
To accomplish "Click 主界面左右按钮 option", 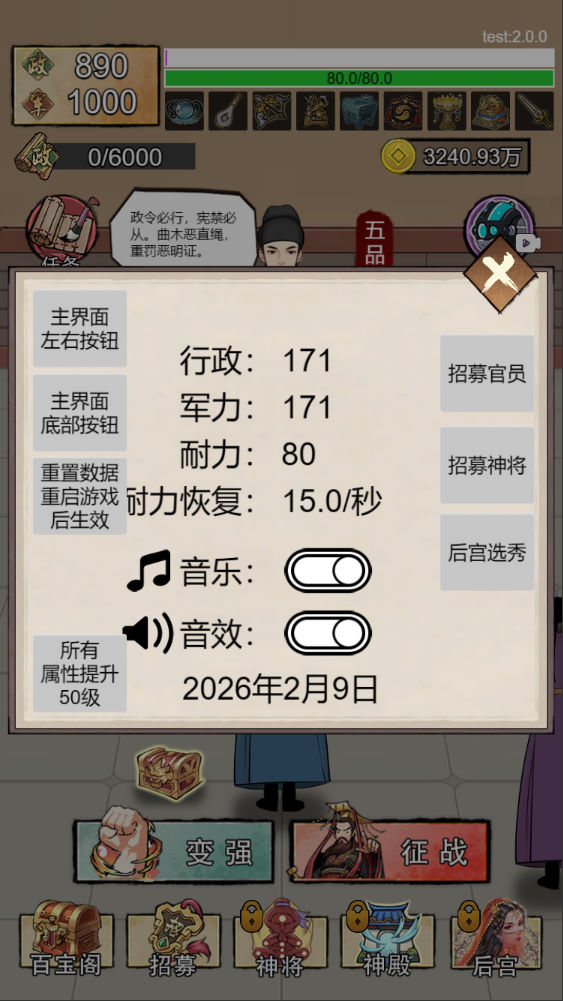I will pyautogui.click(x=80, y=329).
